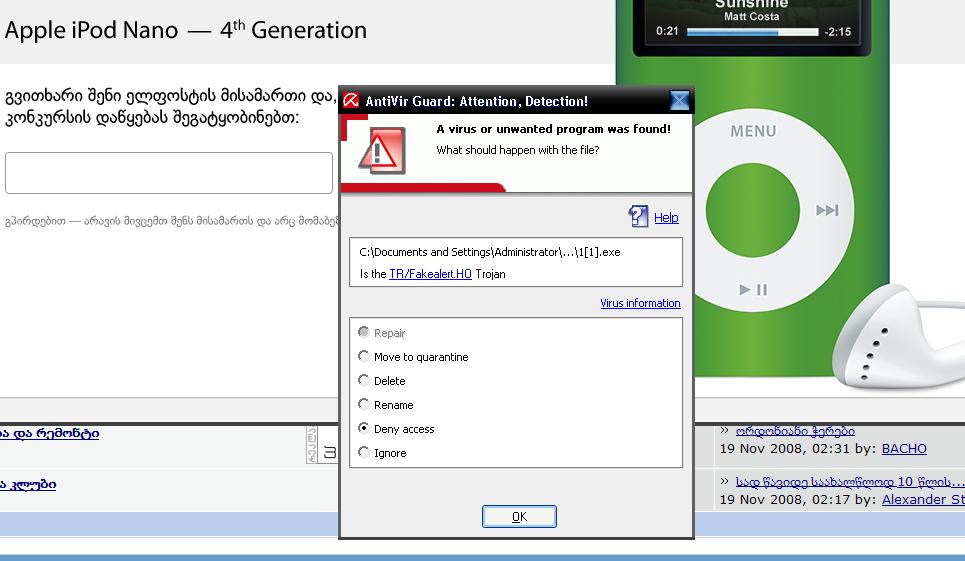Click the Matt Costa artist name
The width and height of the screenshot is (965, 561).
pyautogui.click(x=751, y=17)
